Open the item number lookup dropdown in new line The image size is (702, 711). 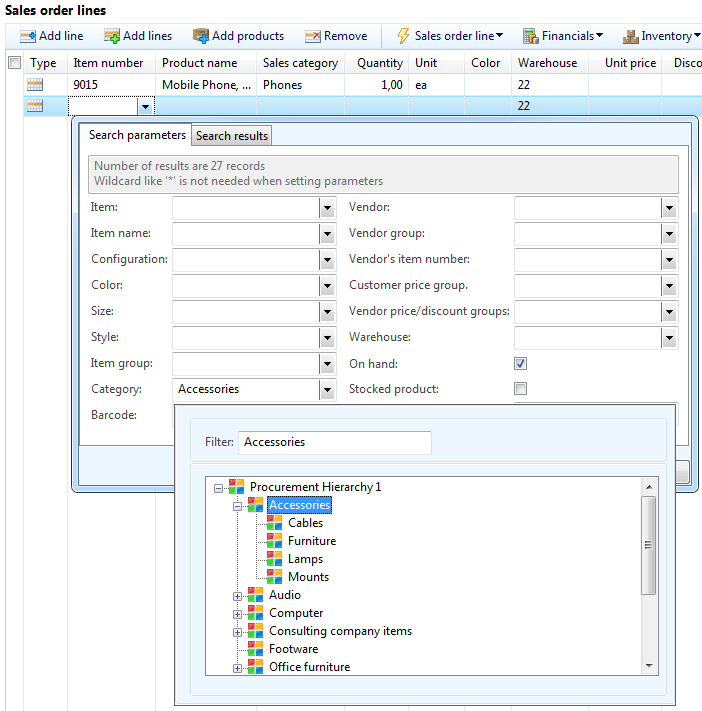click(145, 107)
